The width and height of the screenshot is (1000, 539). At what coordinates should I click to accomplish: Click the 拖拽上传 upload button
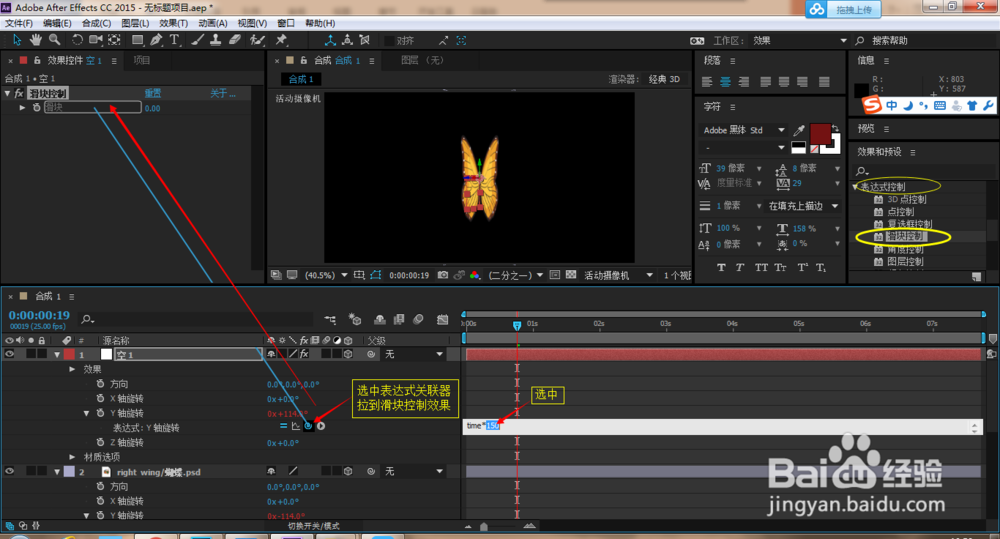(843, 10)
